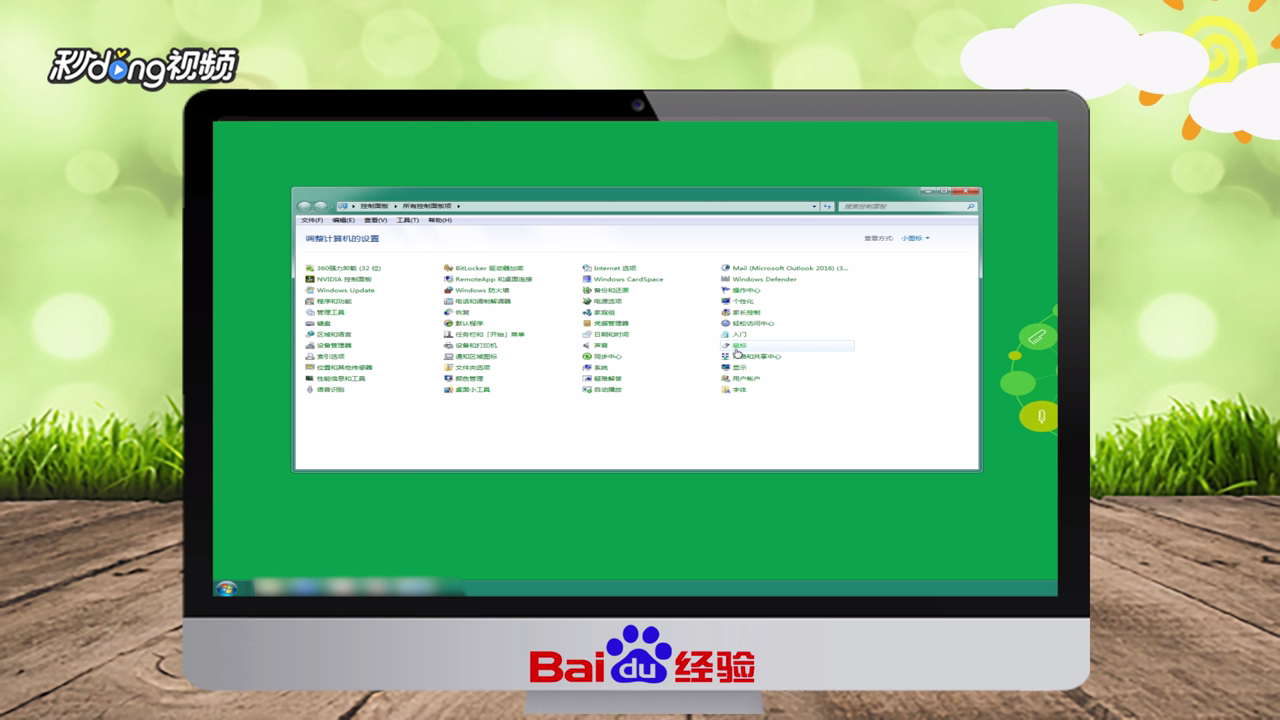The width and height of the screenshot is (1280, 720).
Task: Open the 工具(T) menu
Action: pos(408,220)
